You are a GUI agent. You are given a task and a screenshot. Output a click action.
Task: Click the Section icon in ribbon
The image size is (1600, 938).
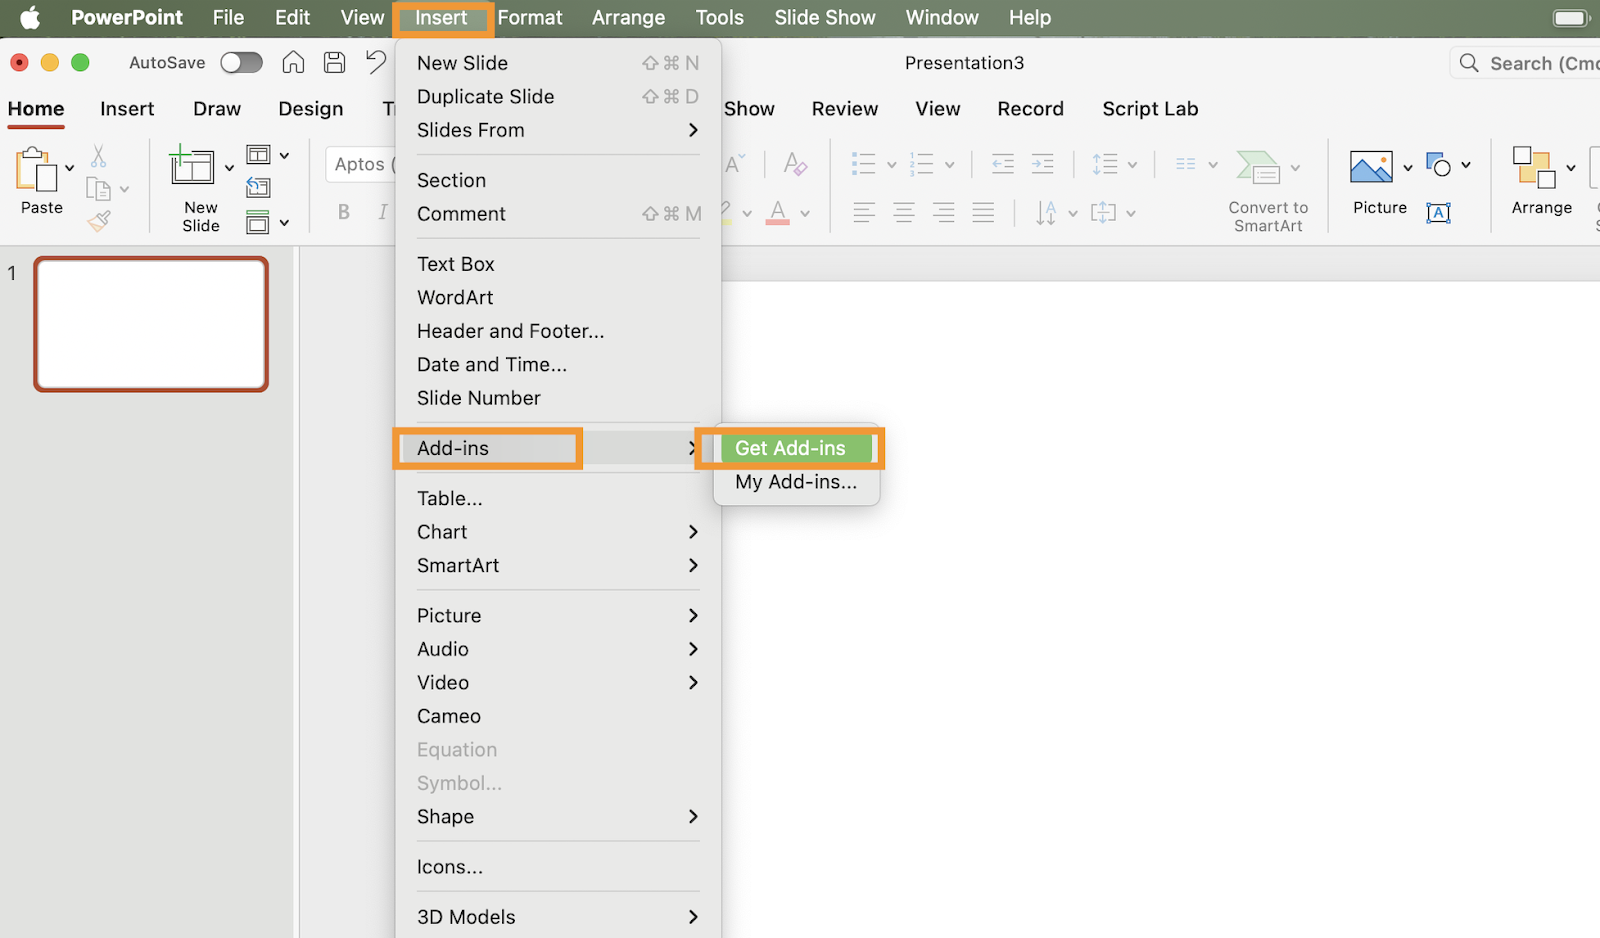(259, 222)
